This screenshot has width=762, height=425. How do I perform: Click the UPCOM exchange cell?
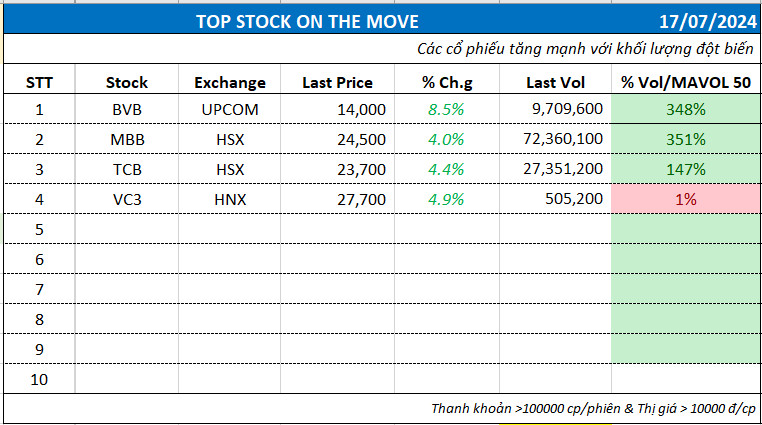pos(230,110)
